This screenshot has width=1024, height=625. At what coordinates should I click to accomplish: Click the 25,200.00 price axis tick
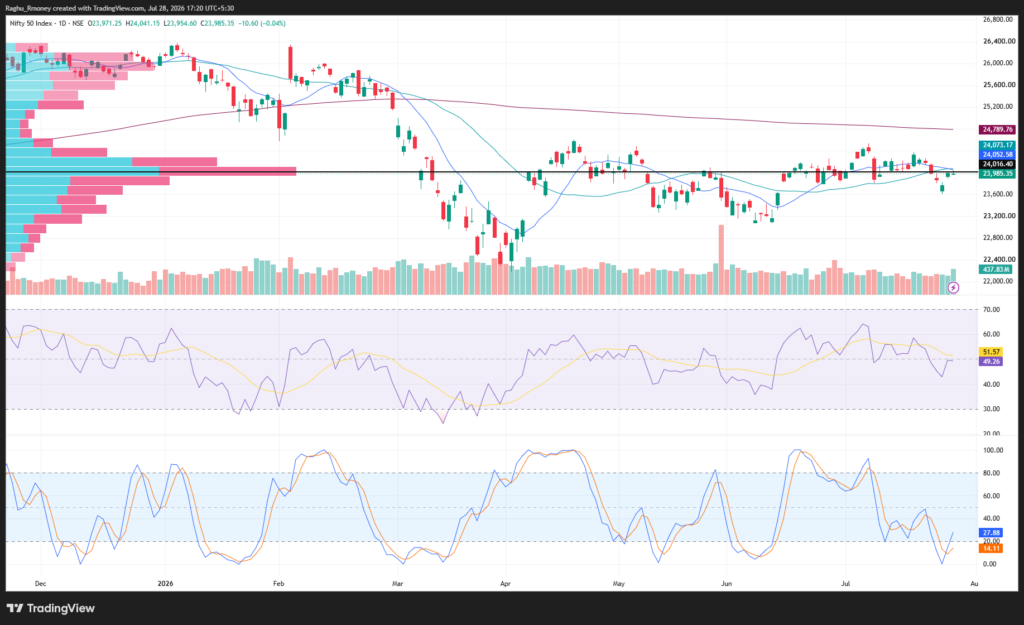click(x=999, y=106)
